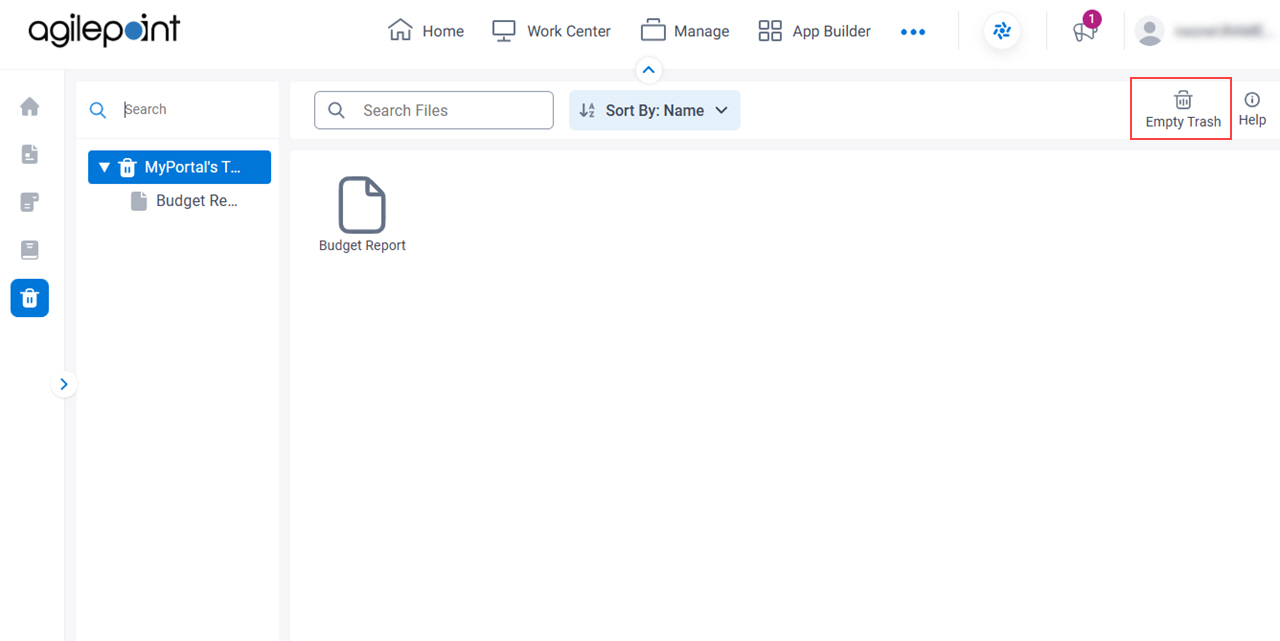Open Work Center
Screen dimensions: 1280x641
click(x=551, y=31)
